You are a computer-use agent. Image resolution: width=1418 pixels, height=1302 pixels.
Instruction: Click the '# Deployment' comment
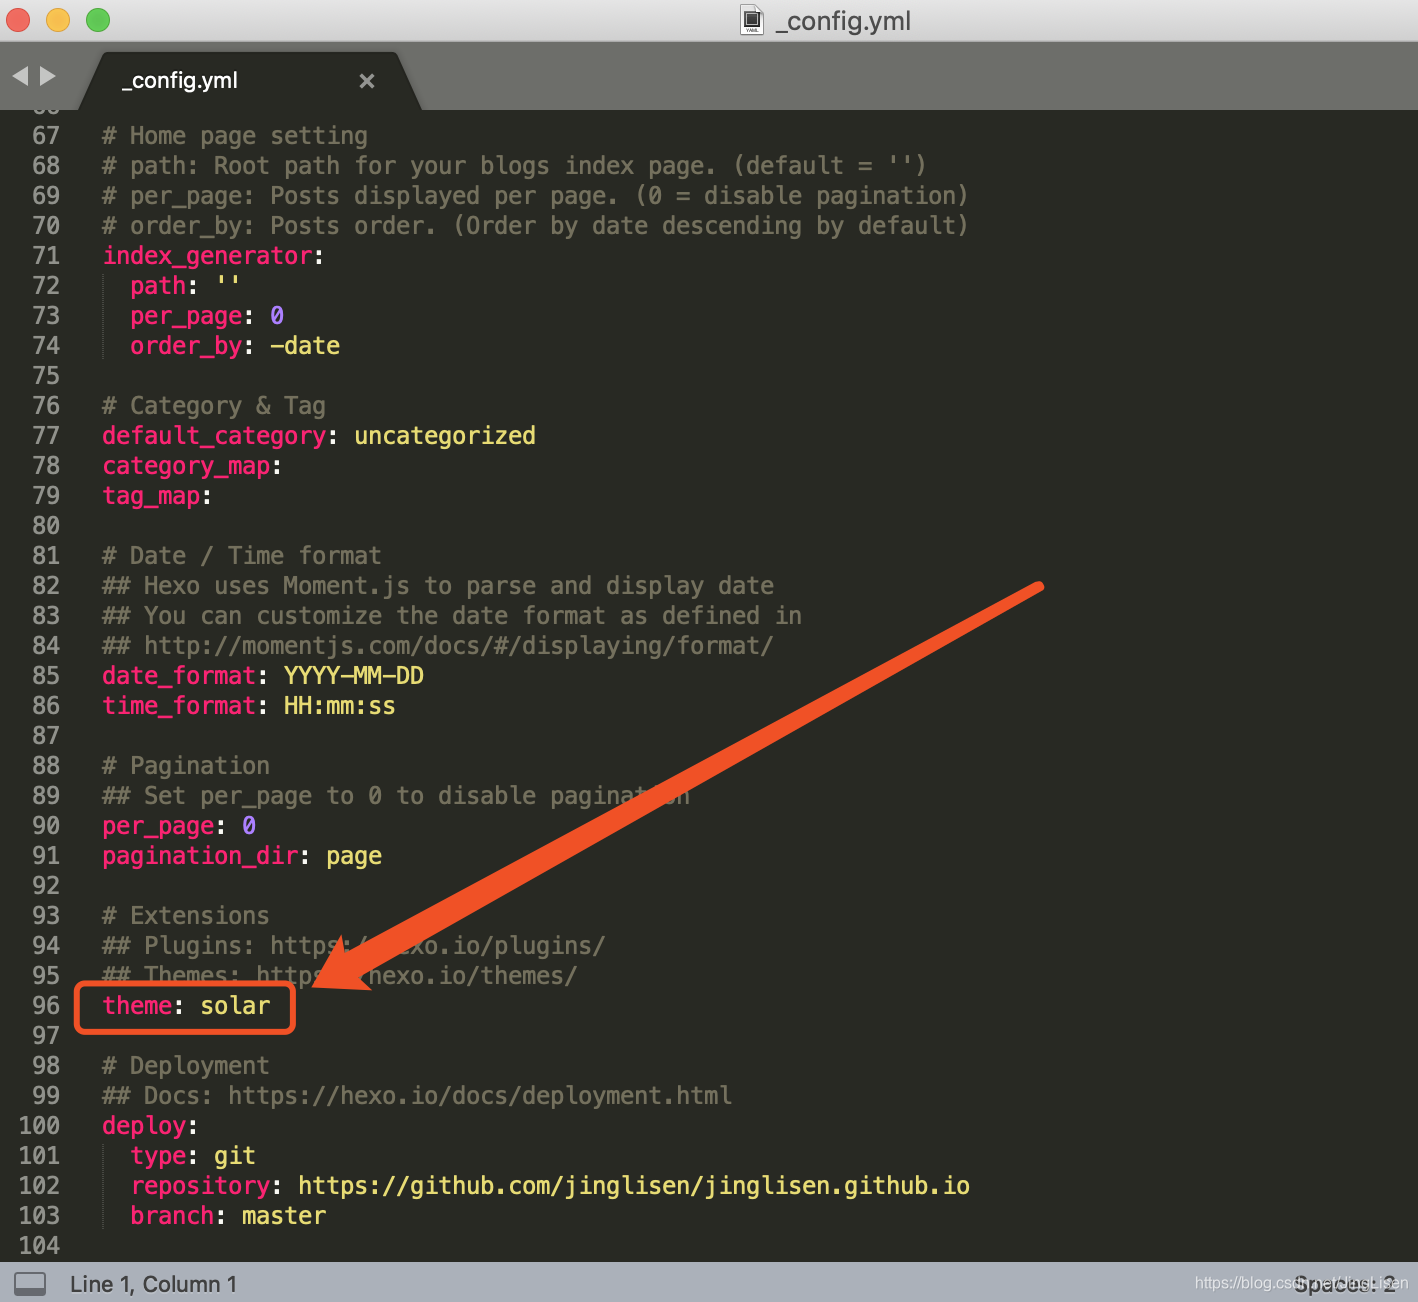[186, 1066]
